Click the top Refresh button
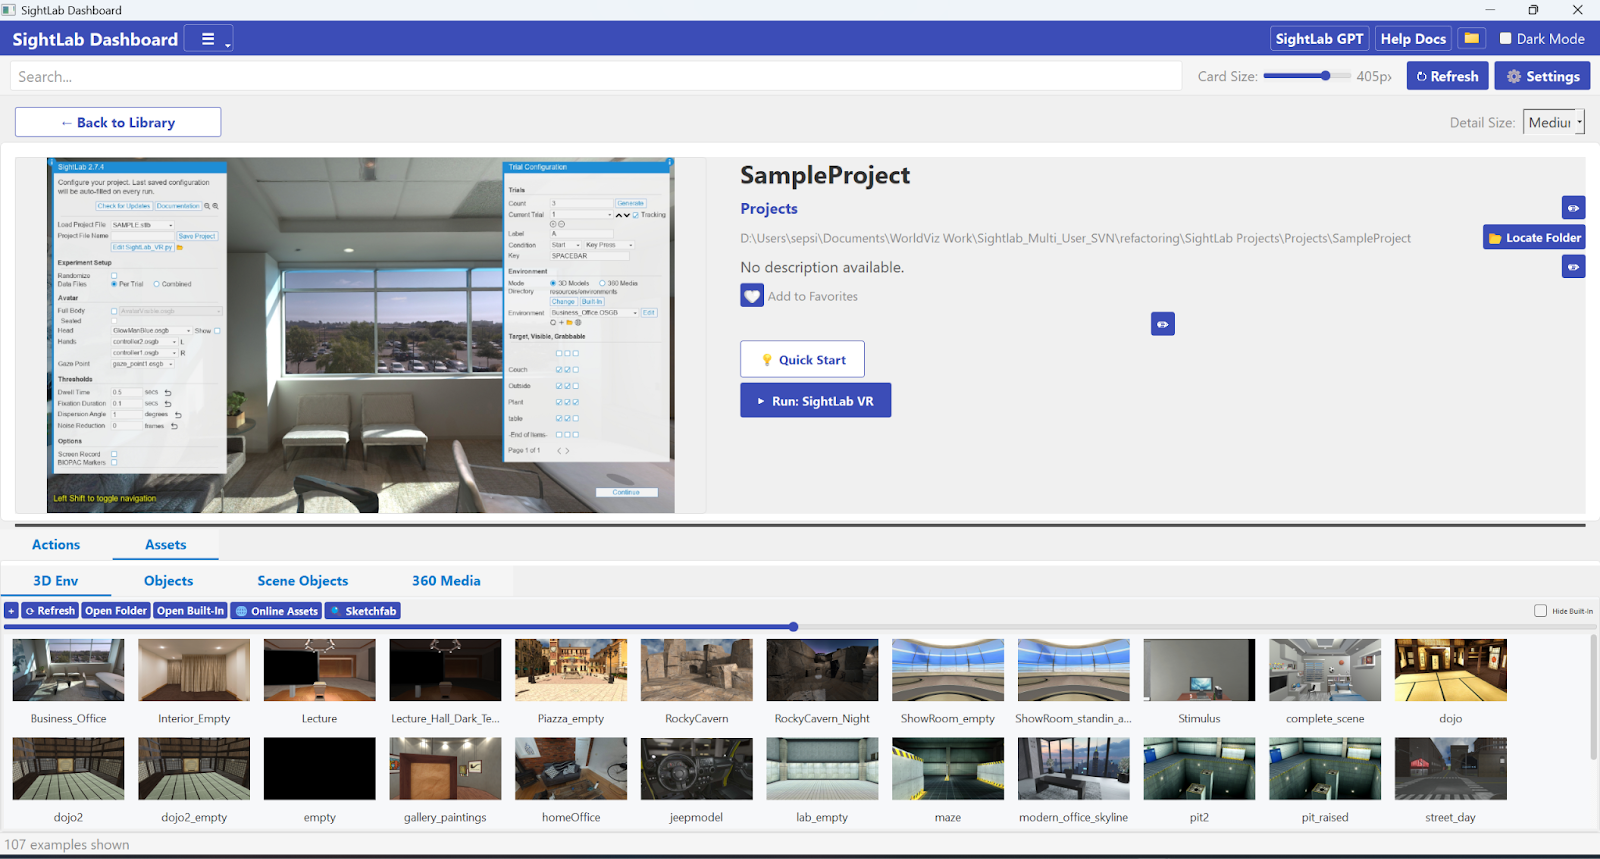The width and height of the screenshot is (1600, 859). [1447, 76]
